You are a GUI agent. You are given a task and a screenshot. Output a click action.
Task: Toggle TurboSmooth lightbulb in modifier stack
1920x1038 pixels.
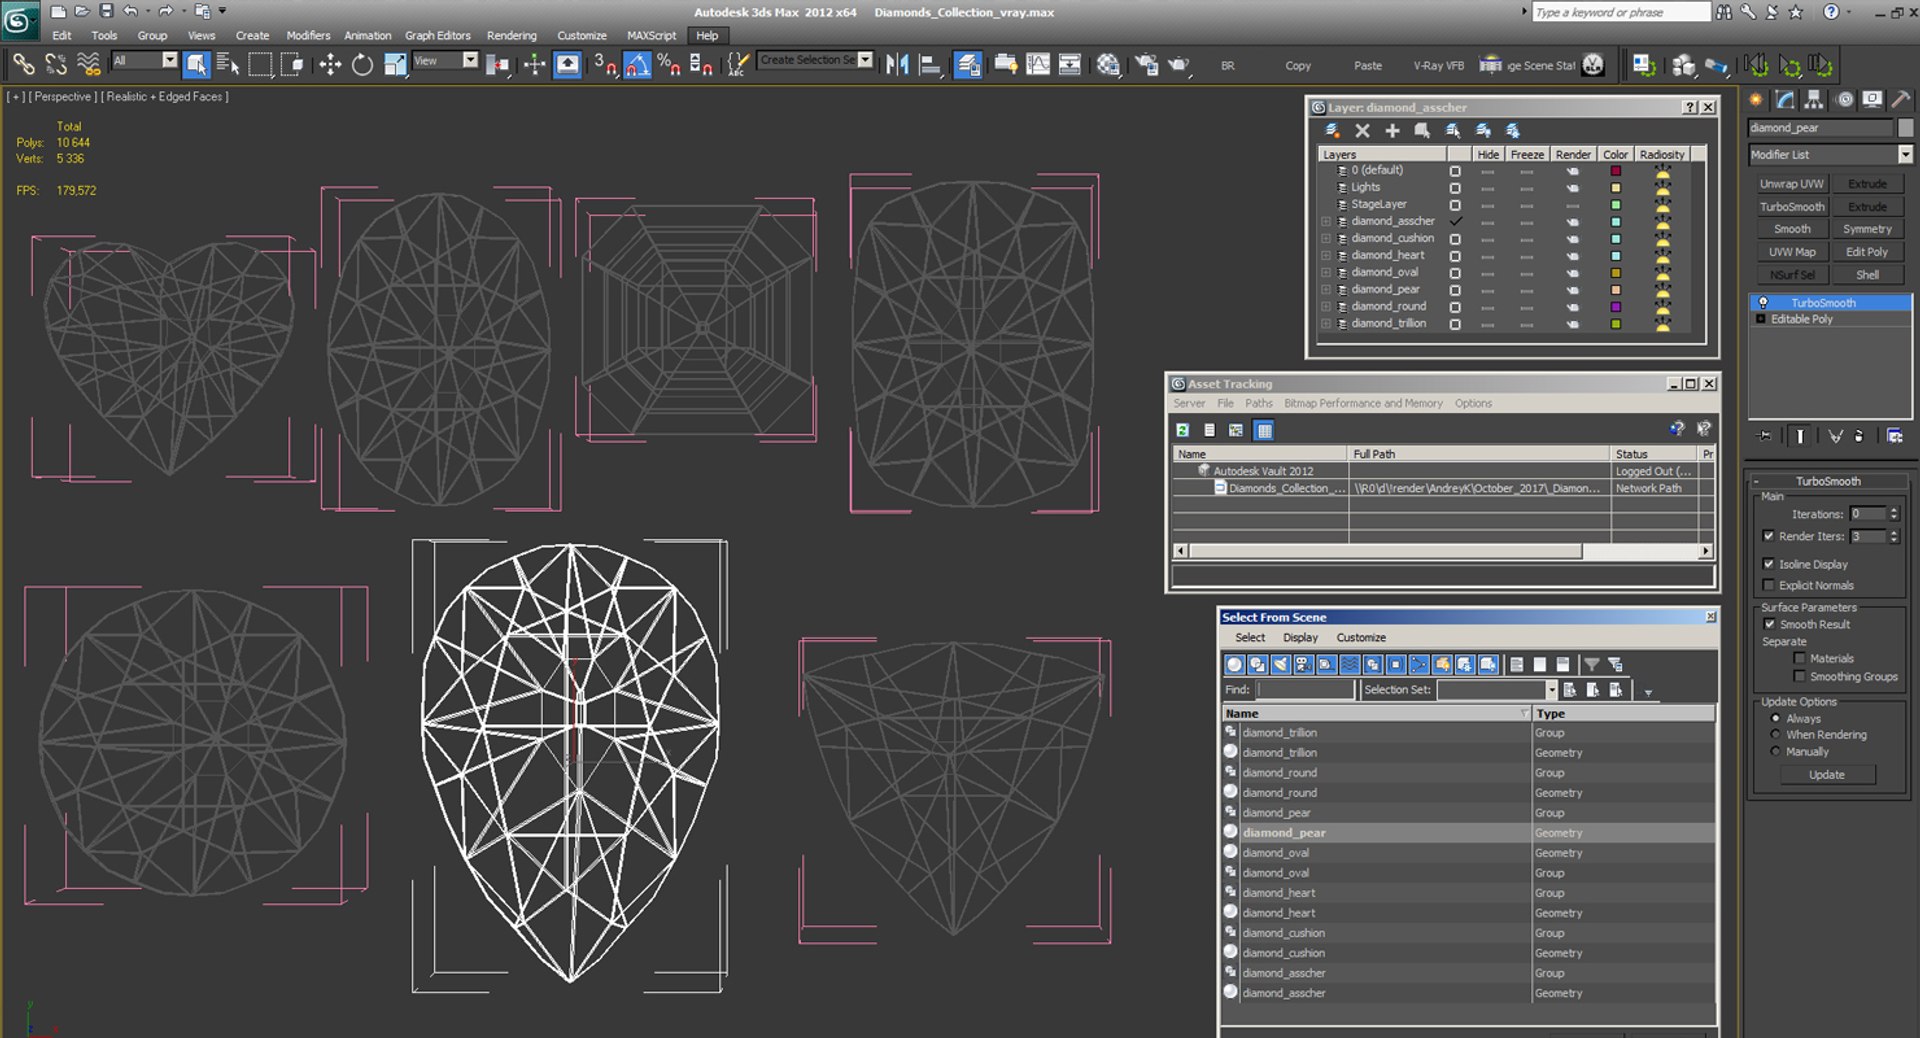click(1763, 302)
